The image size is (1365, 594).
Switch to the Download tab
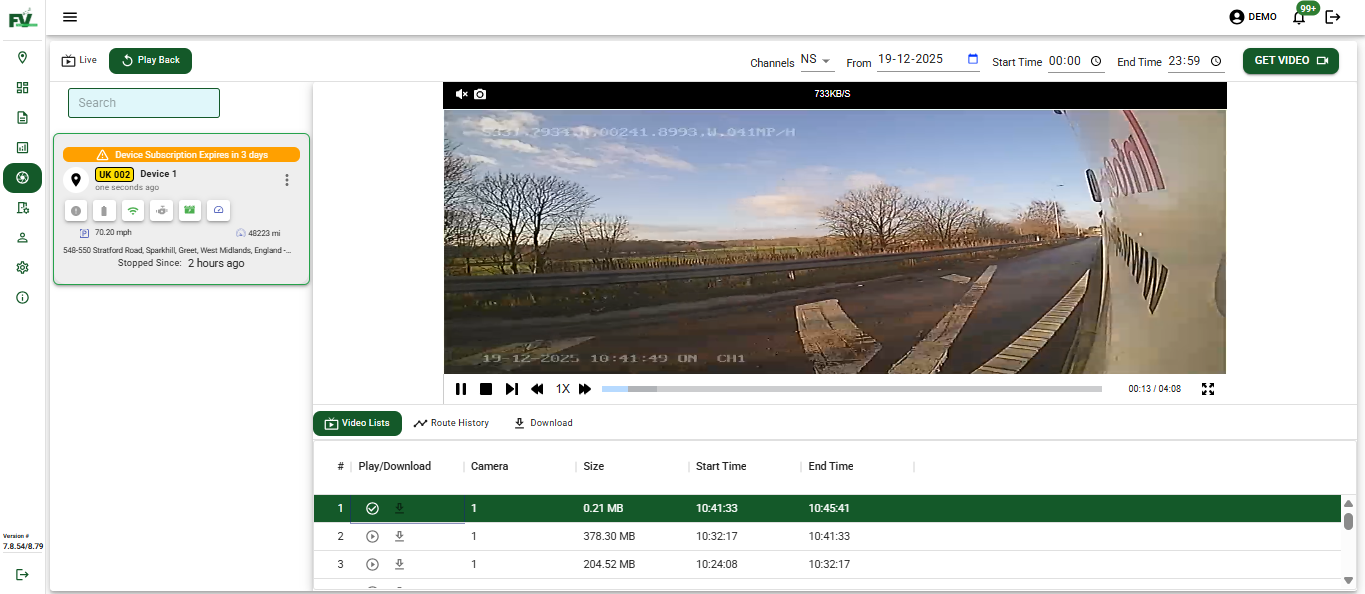543,424
